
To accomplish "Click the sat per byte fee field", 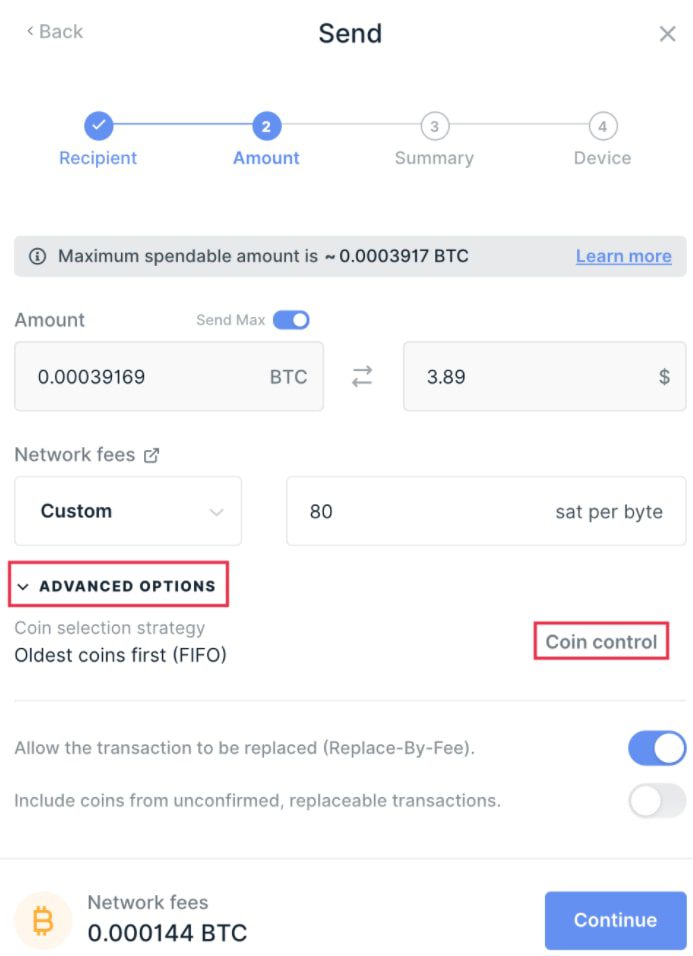I will (486, 511).
